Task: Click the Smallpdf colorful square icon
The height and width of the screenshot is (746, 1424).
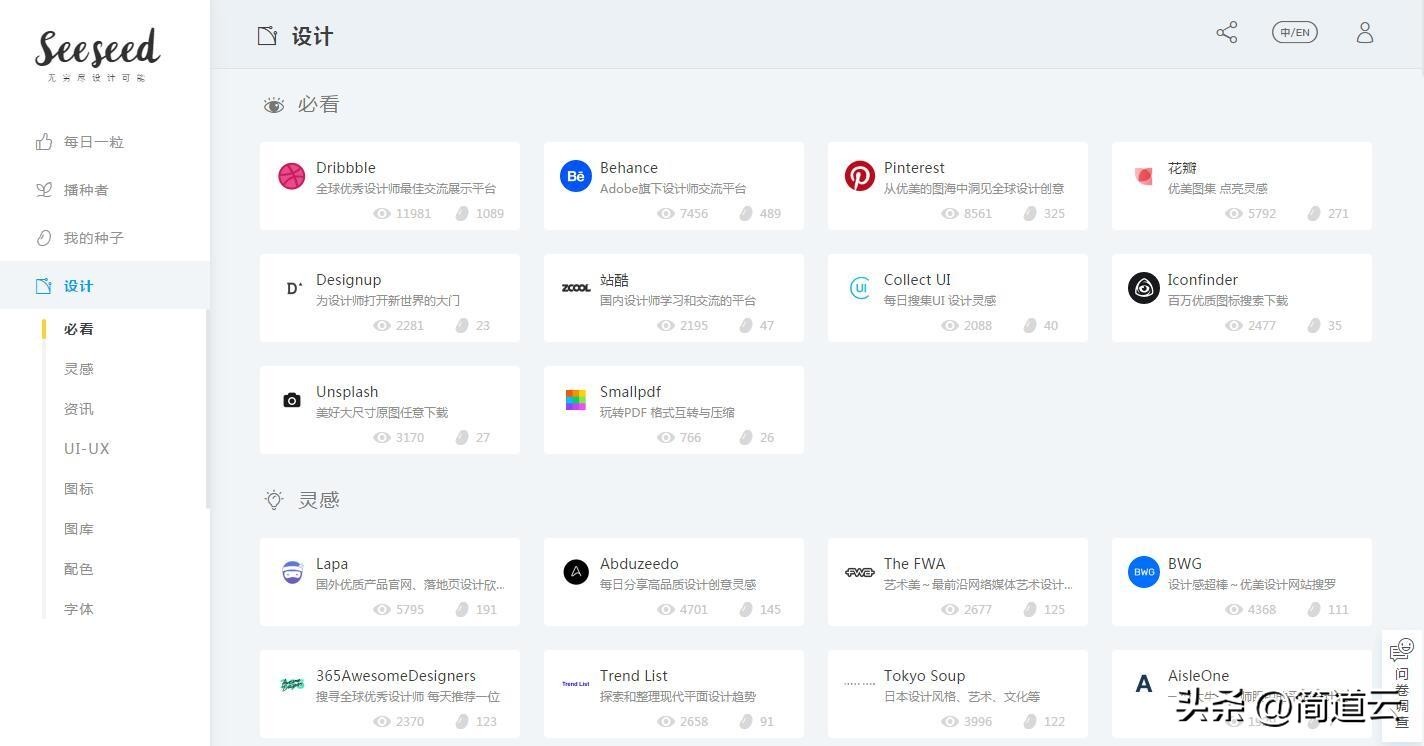Action: 575,401
